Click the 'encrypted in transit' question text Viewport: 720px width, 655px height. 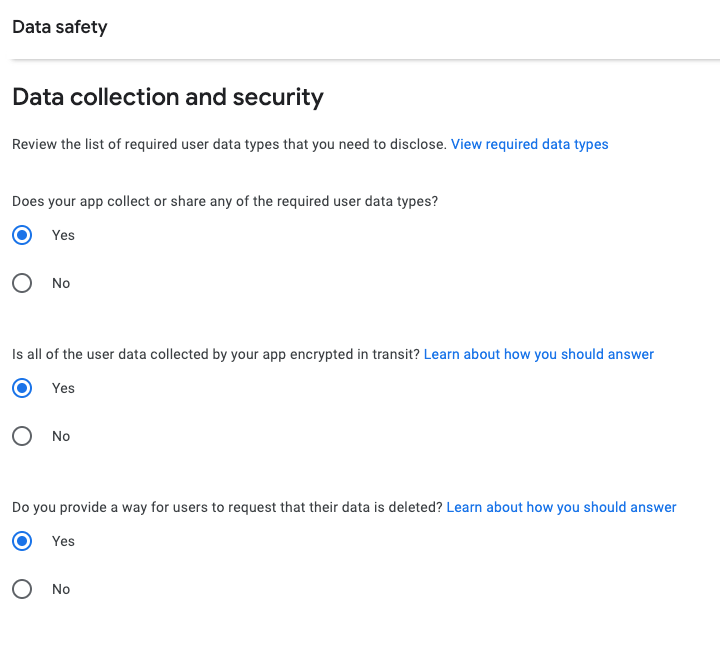(216, 354)
